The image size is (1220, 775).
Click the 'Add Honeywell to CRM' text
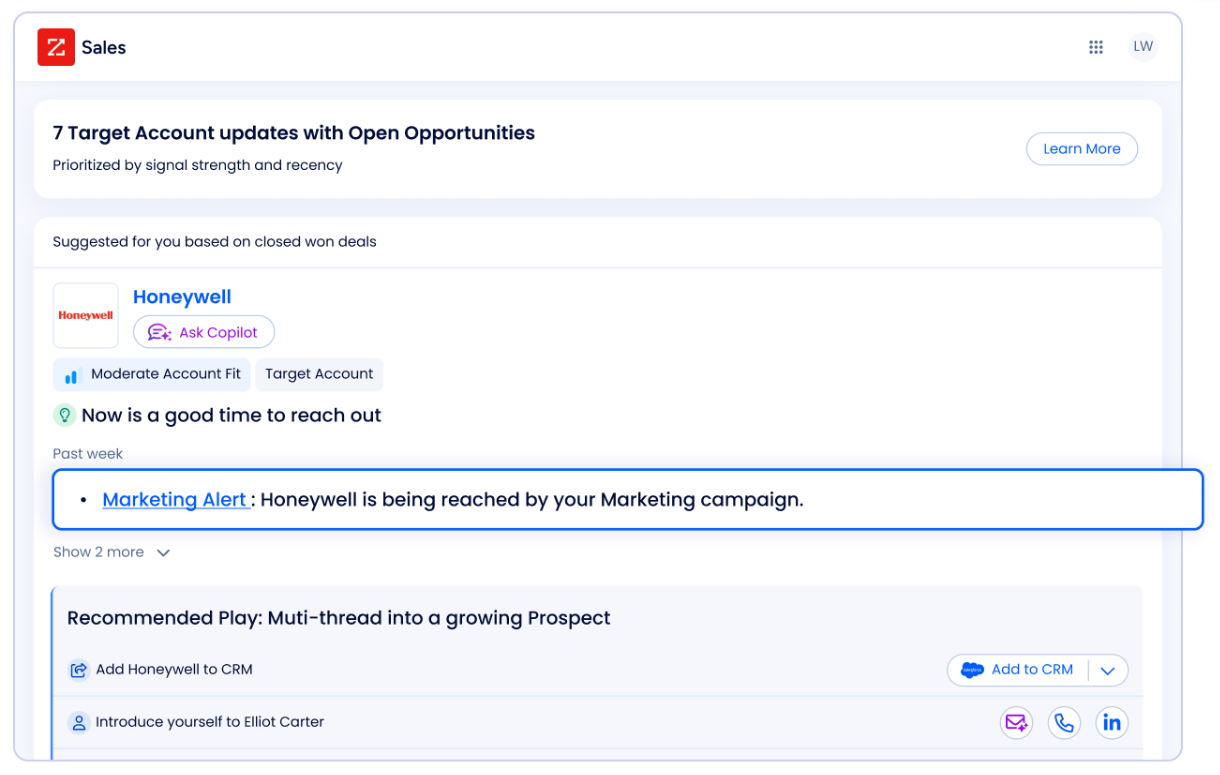coord(174,670)
